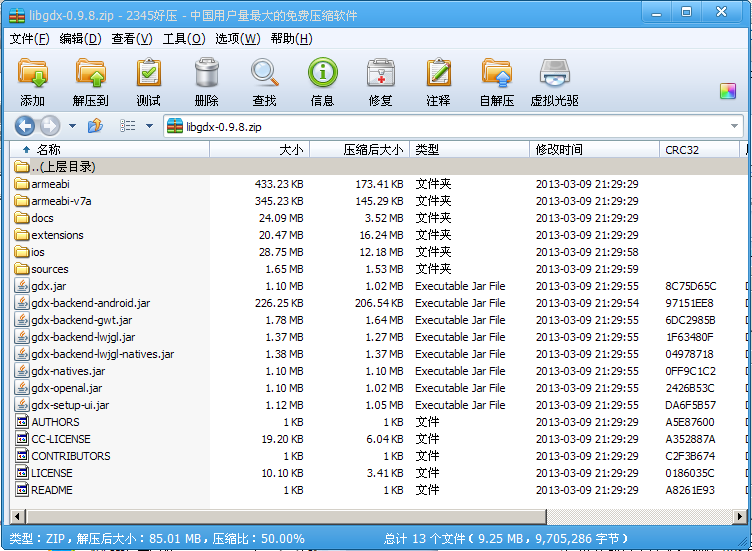The height and width of the screenshot is (551, 752).
Task: Select gdx-backend-android.jar file
Action: pyautogui.click(x=91, y=303)
